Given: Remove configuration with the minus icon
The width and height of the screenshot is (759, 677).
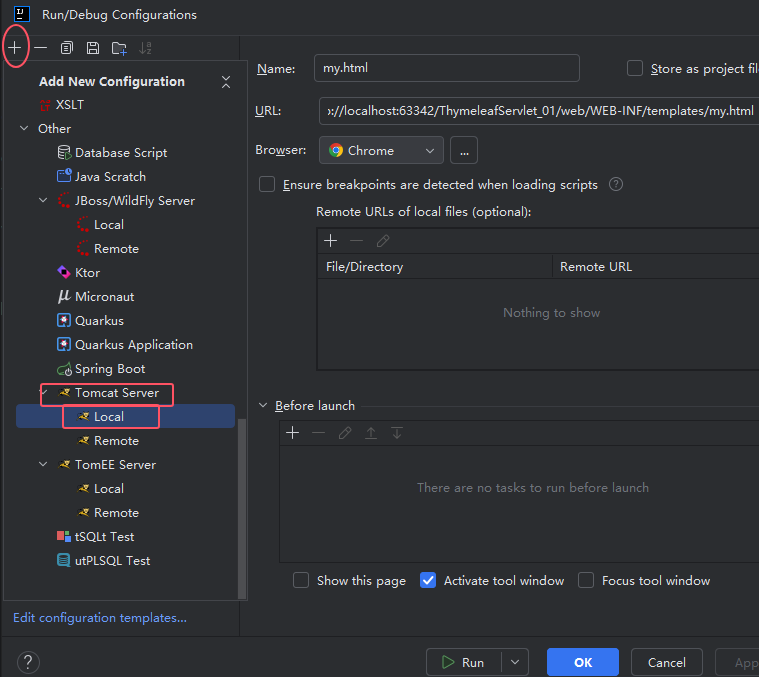Looking at the screenshot, I should [41, 48].
